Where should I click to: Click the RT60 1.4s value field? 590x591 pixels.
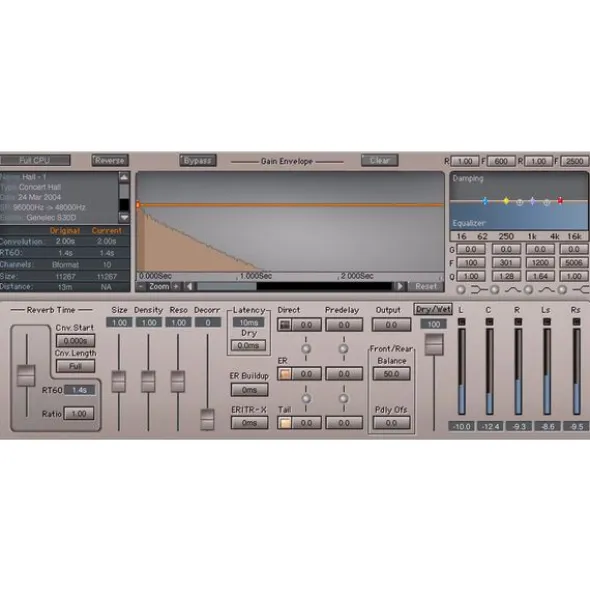80,390
